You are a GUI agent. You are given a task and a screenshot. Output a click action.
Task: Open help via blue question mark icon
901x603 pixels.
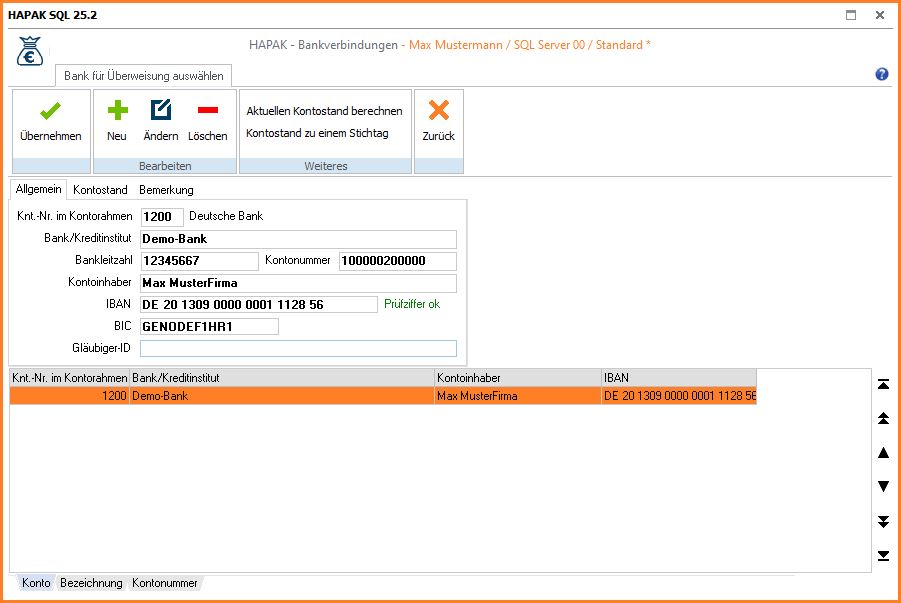coord(882,74)
